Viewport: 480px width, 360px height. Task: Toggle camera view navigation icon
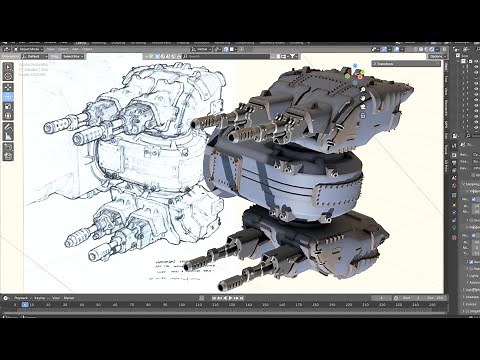363,107
